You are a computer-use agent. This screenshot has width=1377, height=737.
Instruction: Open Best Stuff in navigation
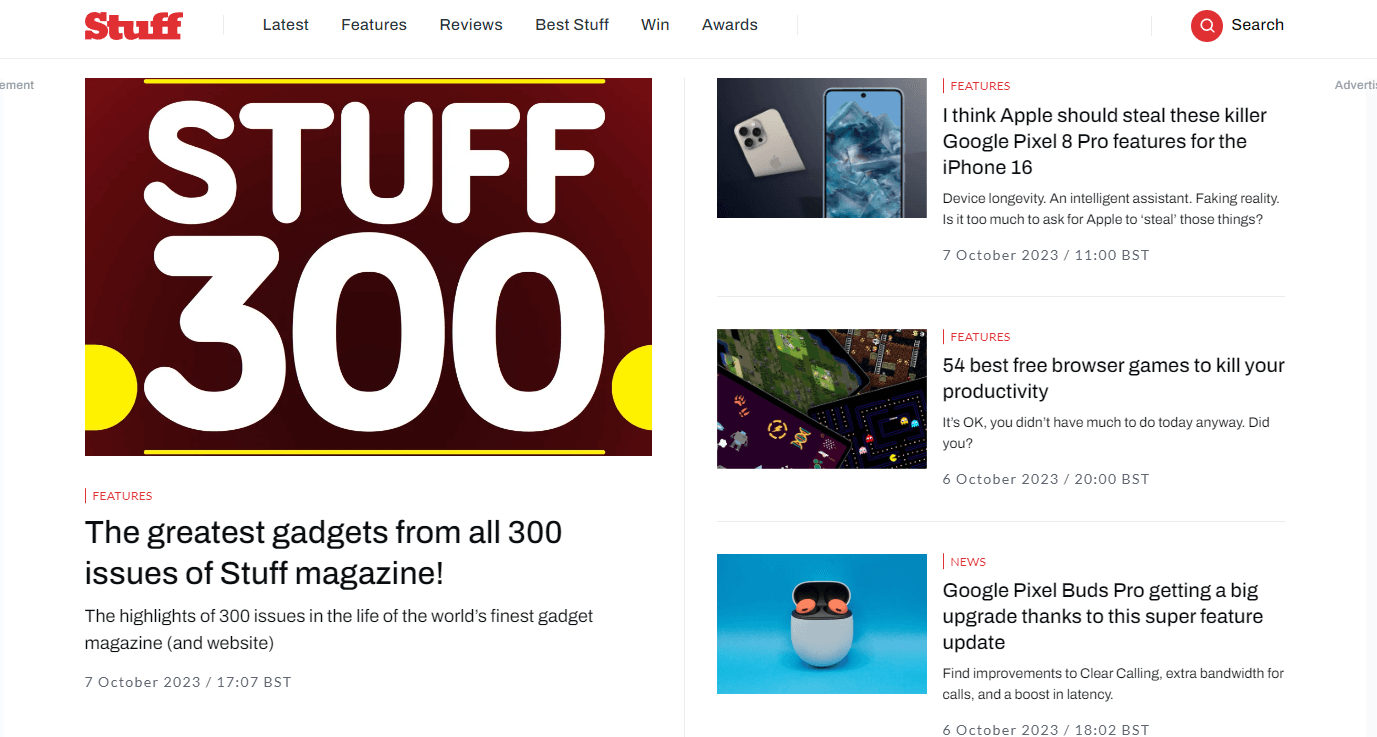tap(572, 25)
